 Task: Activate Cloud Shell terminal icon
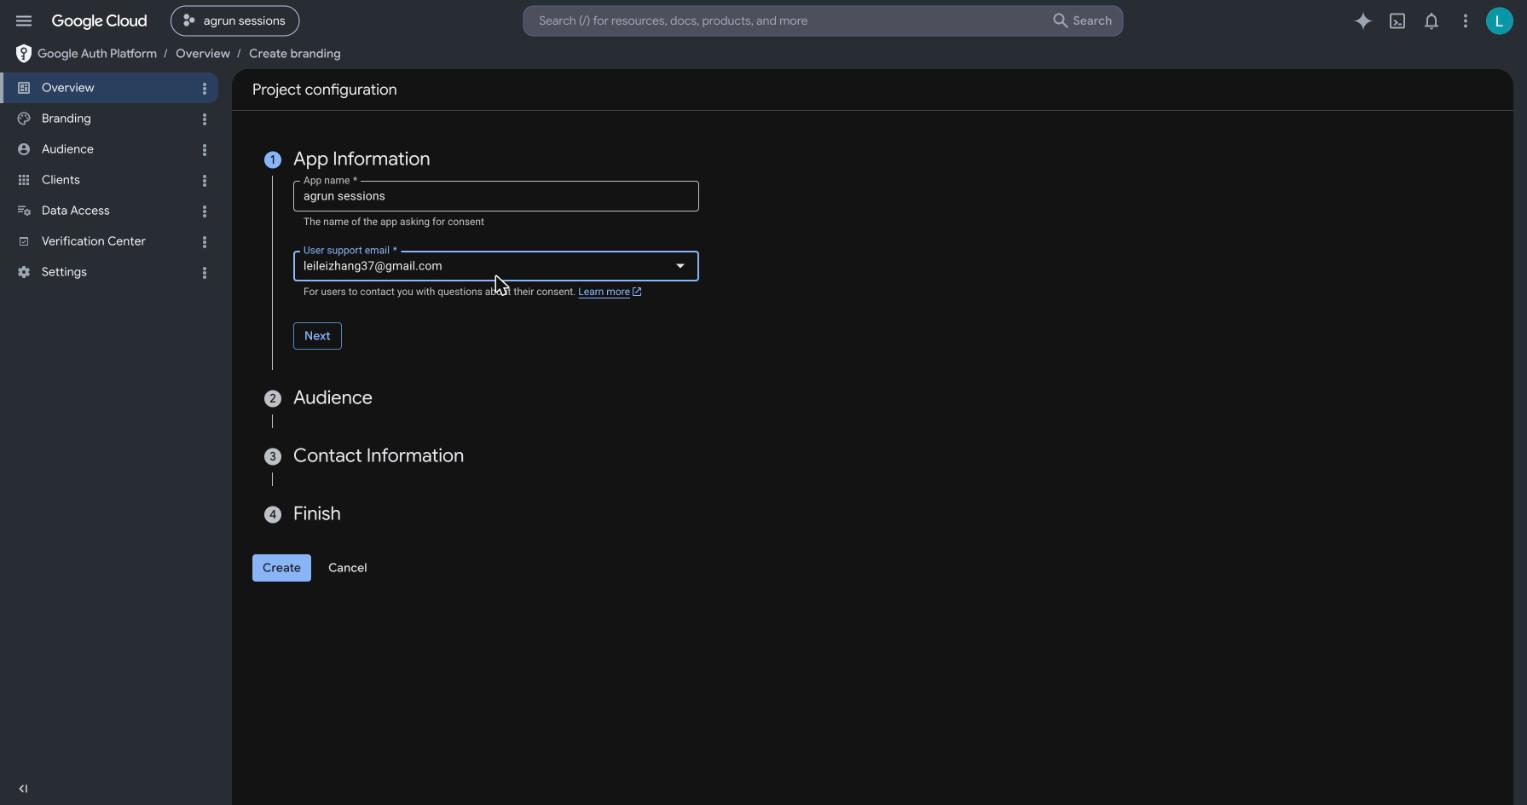tap(1397, 21)
